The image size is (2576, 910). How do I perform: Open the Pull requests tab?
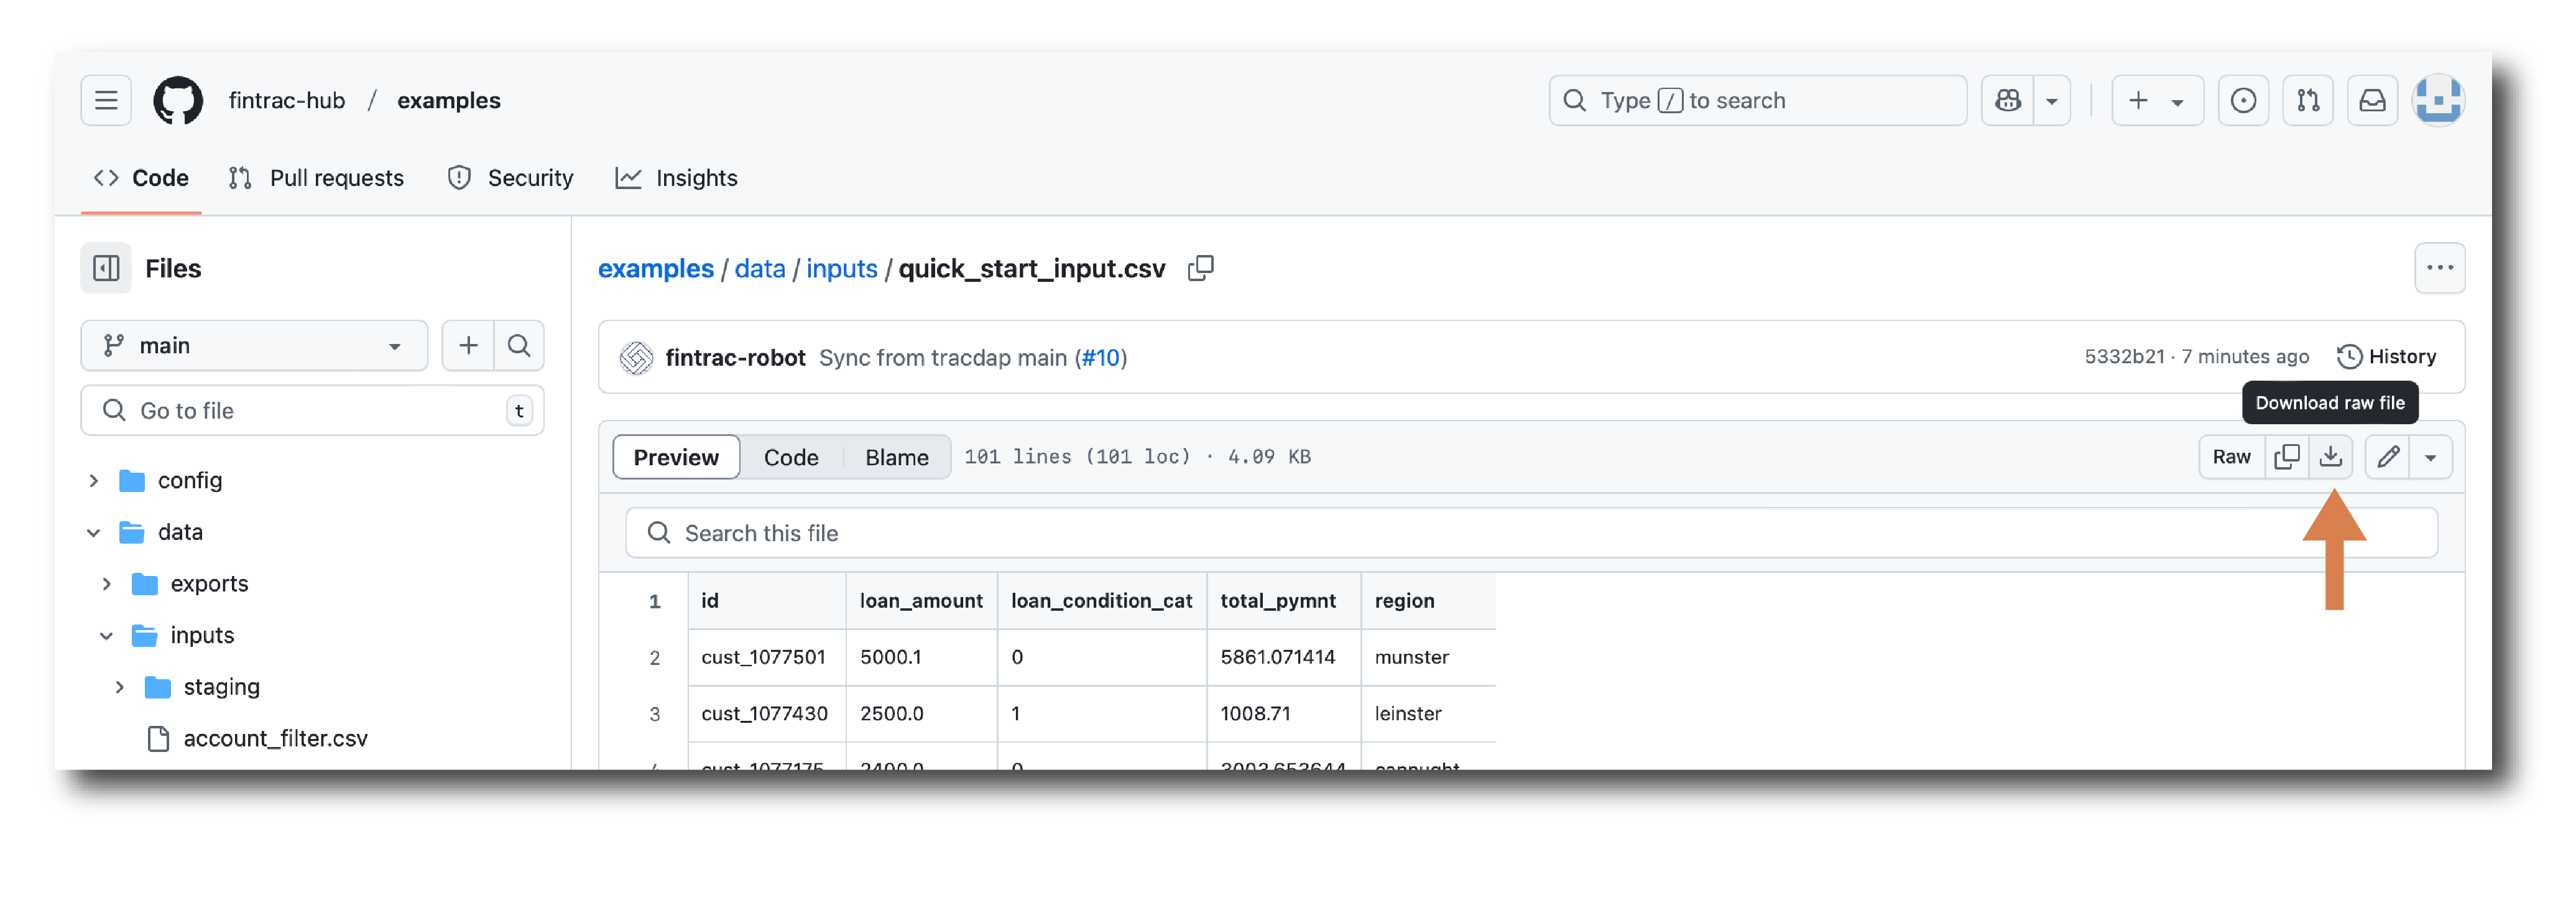pos(317,178)
